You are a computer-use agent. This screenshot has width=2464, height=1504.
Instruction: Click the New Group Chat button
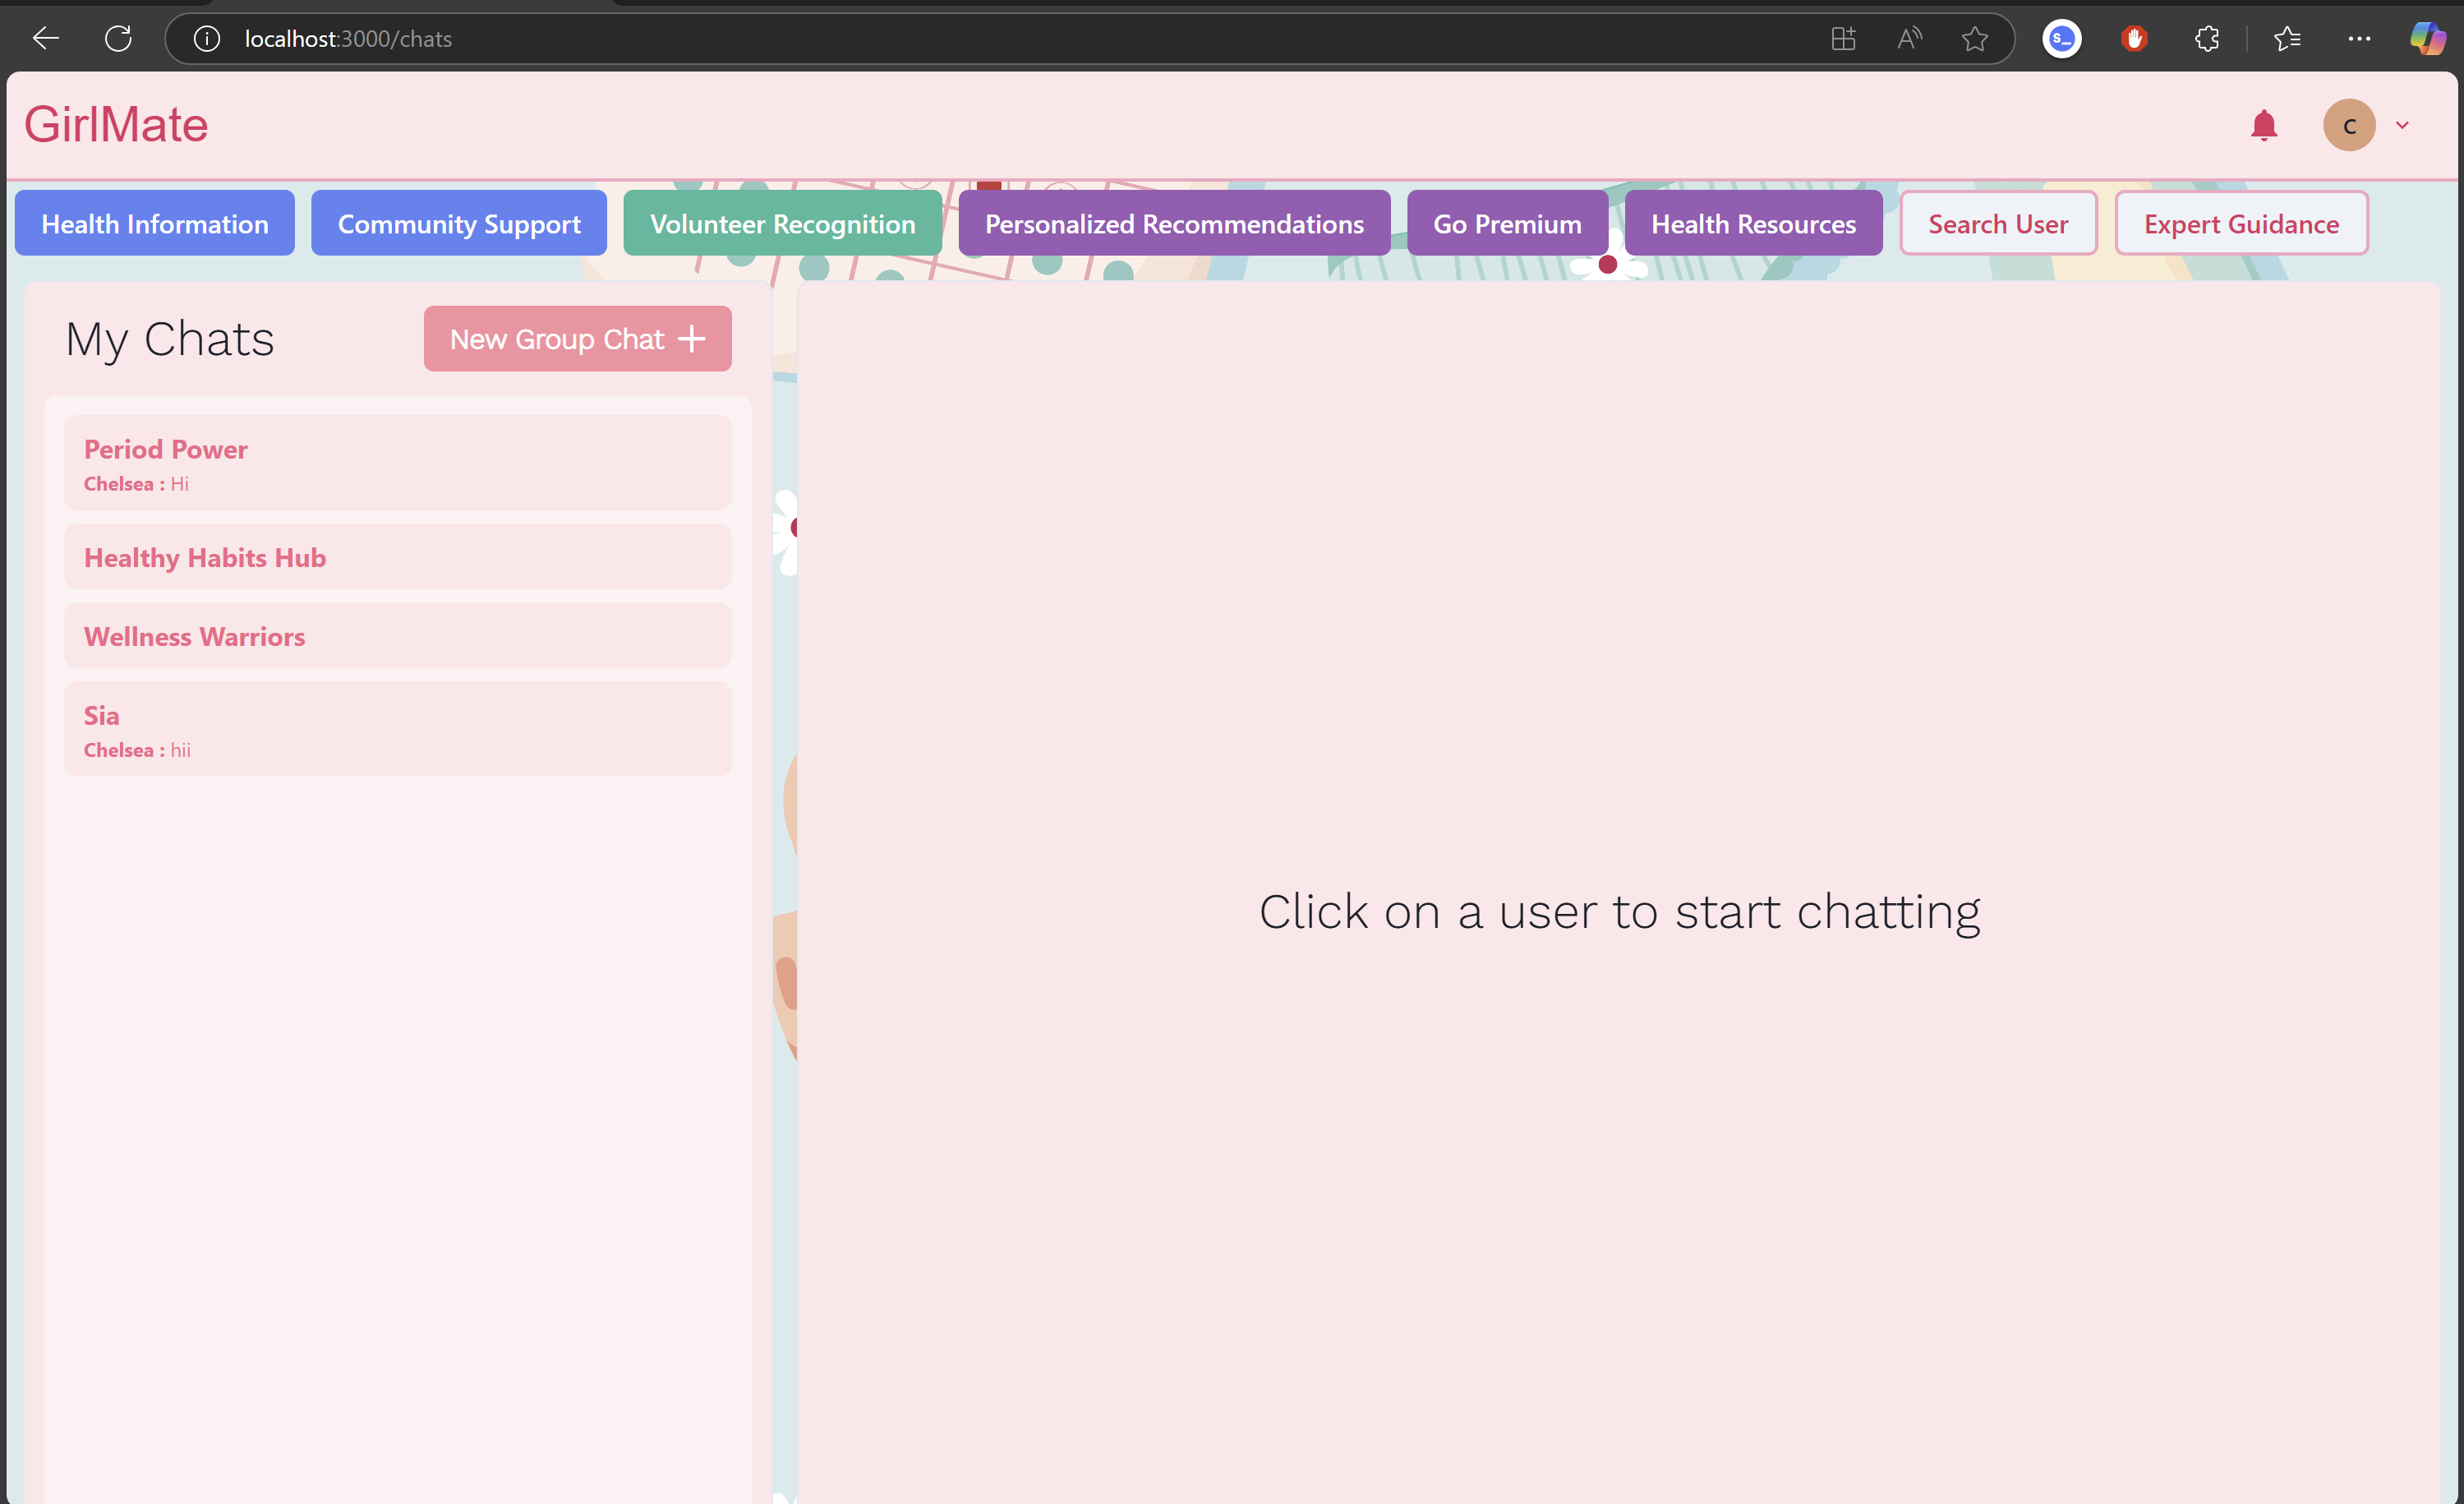pyautogui.click(x=577, y=339)
